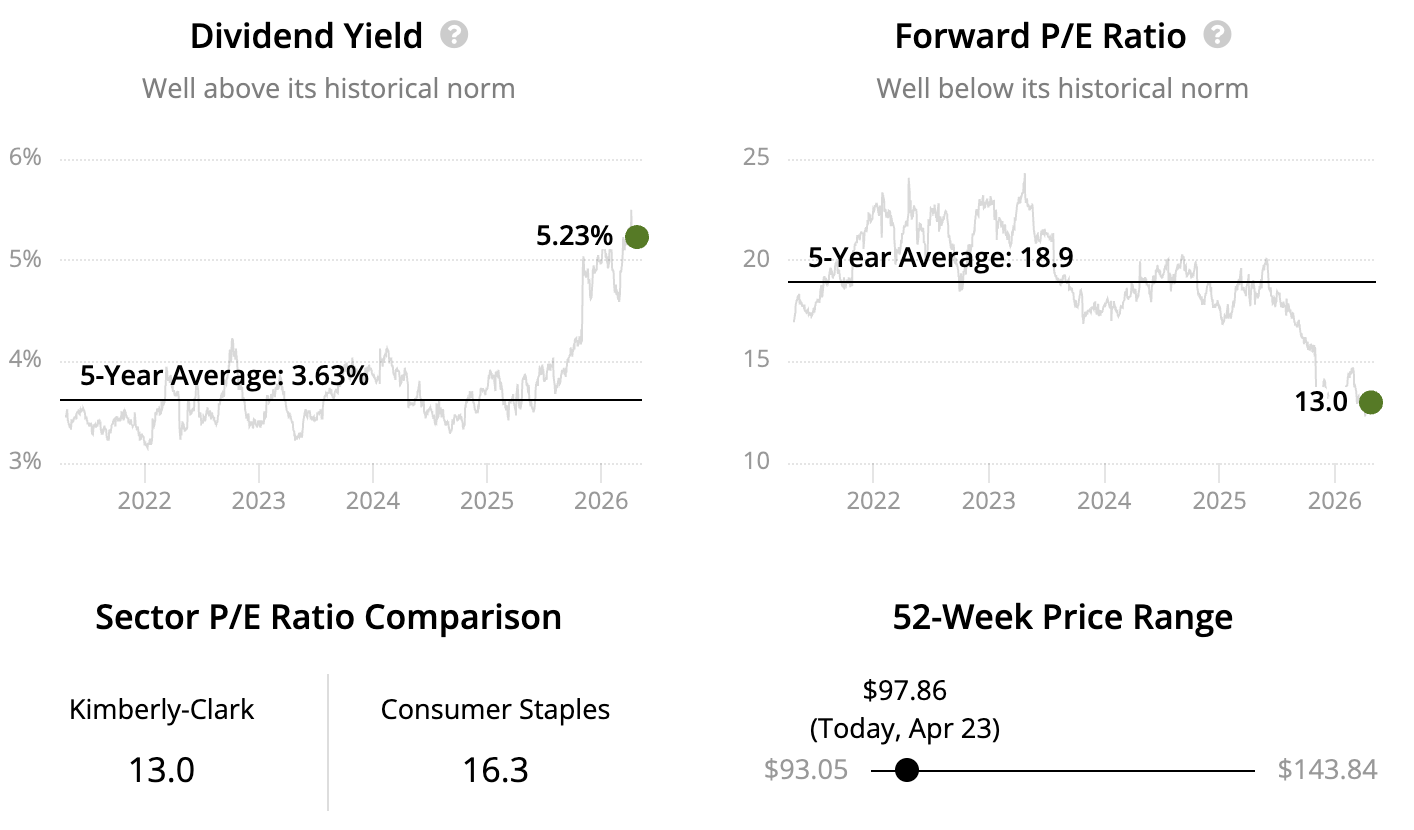
Task: Click 2023 on the Forward P/E axis
Action: [989, 498]
